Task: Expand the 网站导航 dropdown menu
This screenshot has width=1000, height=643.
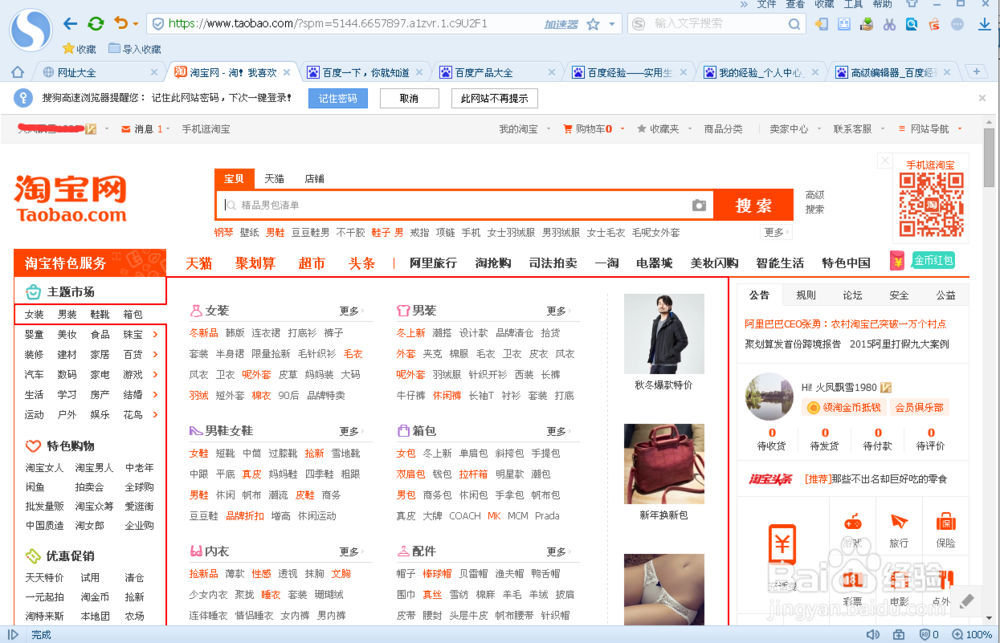Action: pos(960,129)
